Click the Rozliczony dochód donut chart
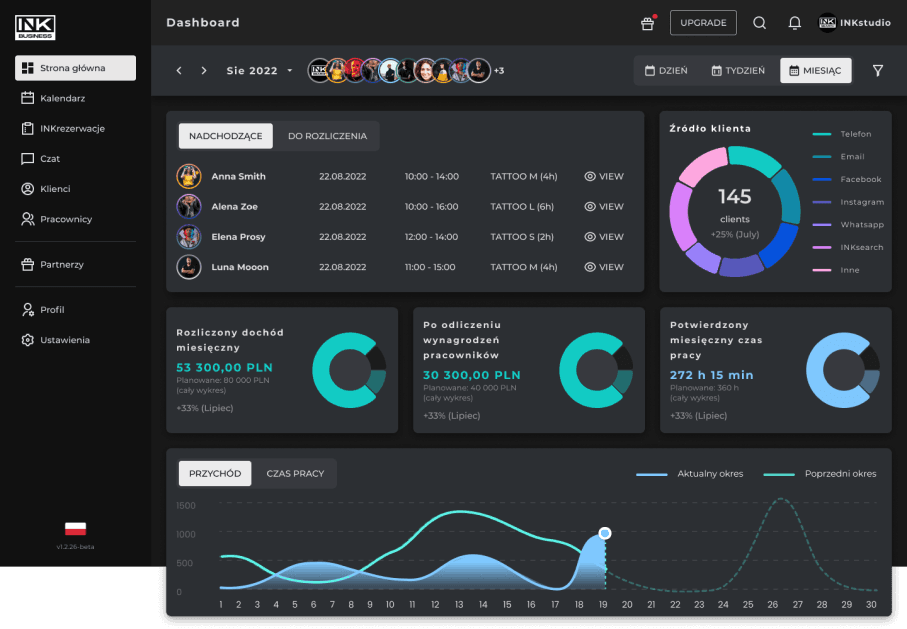 point(349,370)
